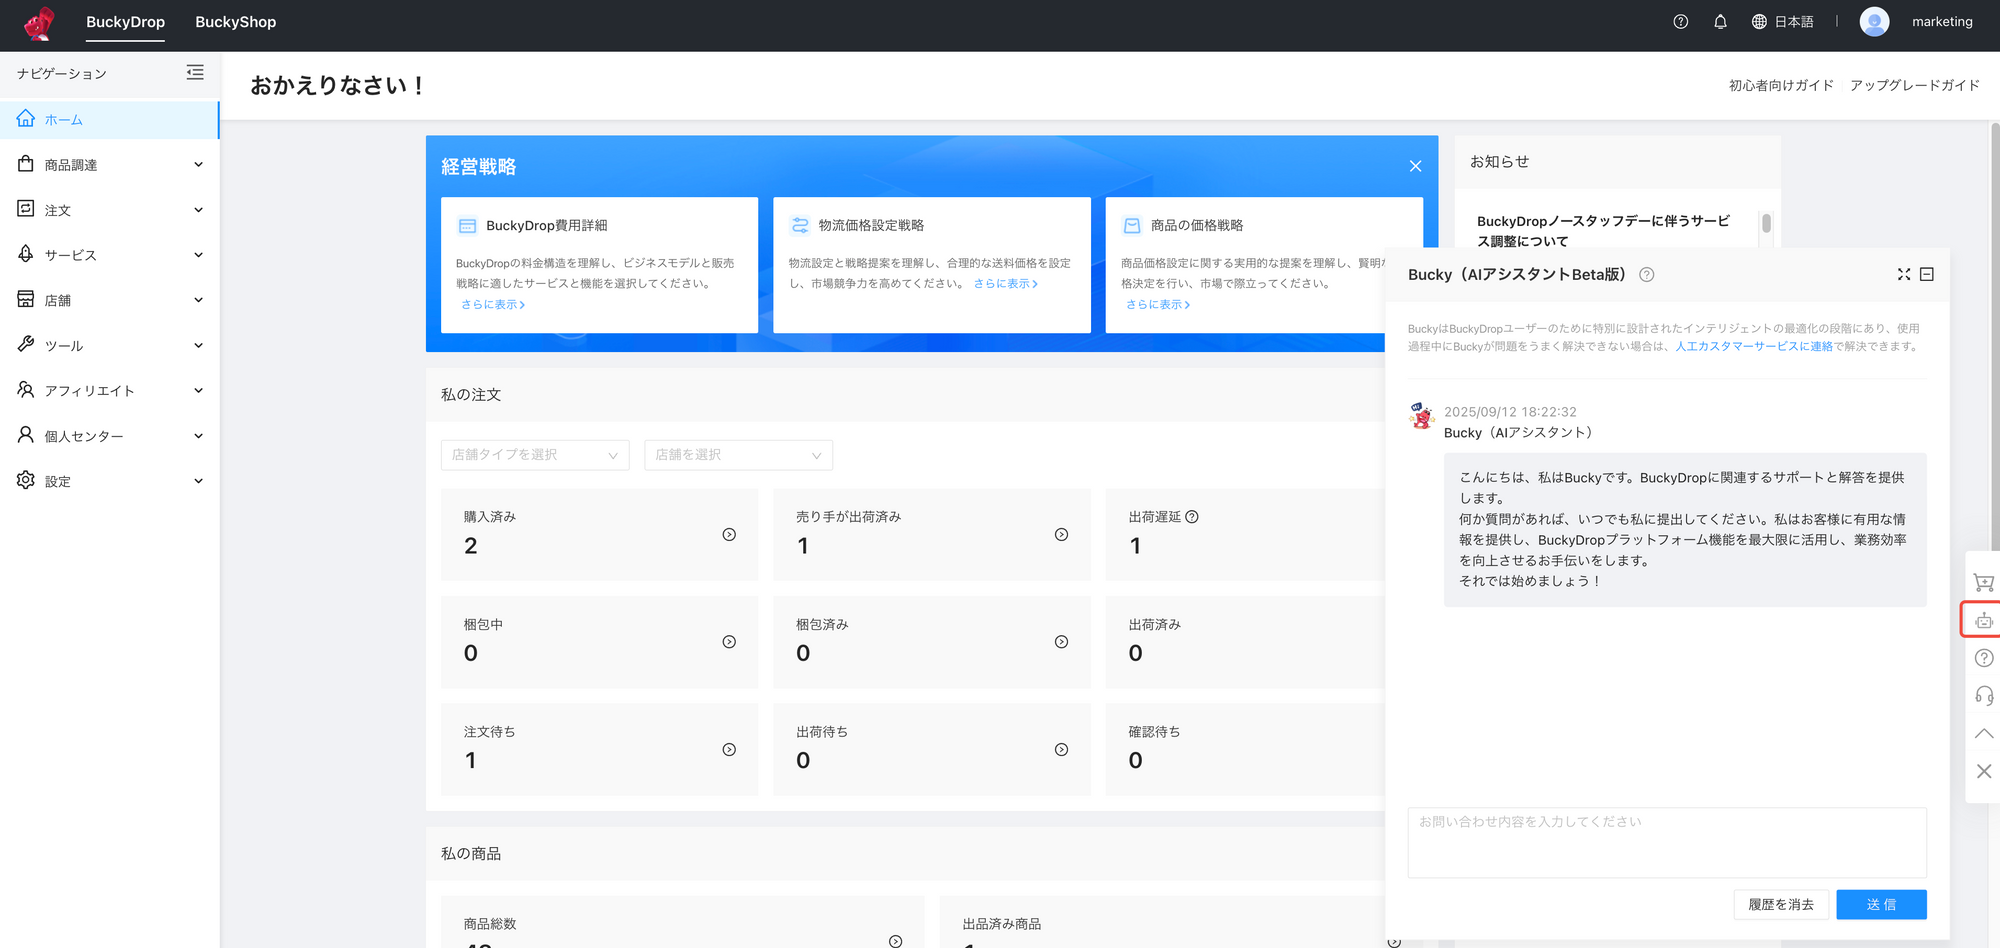Click さらに表示 under BuckyDrop費用詳細
The height and width of the screenshot is (948, 2000).
(x=493, y=305)
